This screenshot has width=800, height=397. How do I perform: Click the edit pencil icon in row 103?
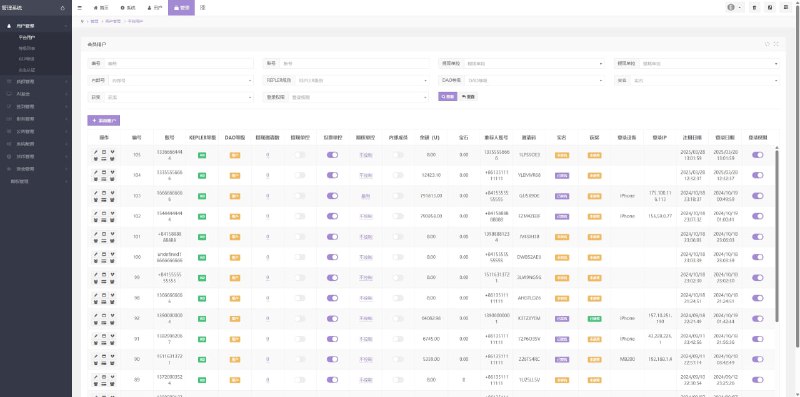pyautogui.click(x=95, y=192)
